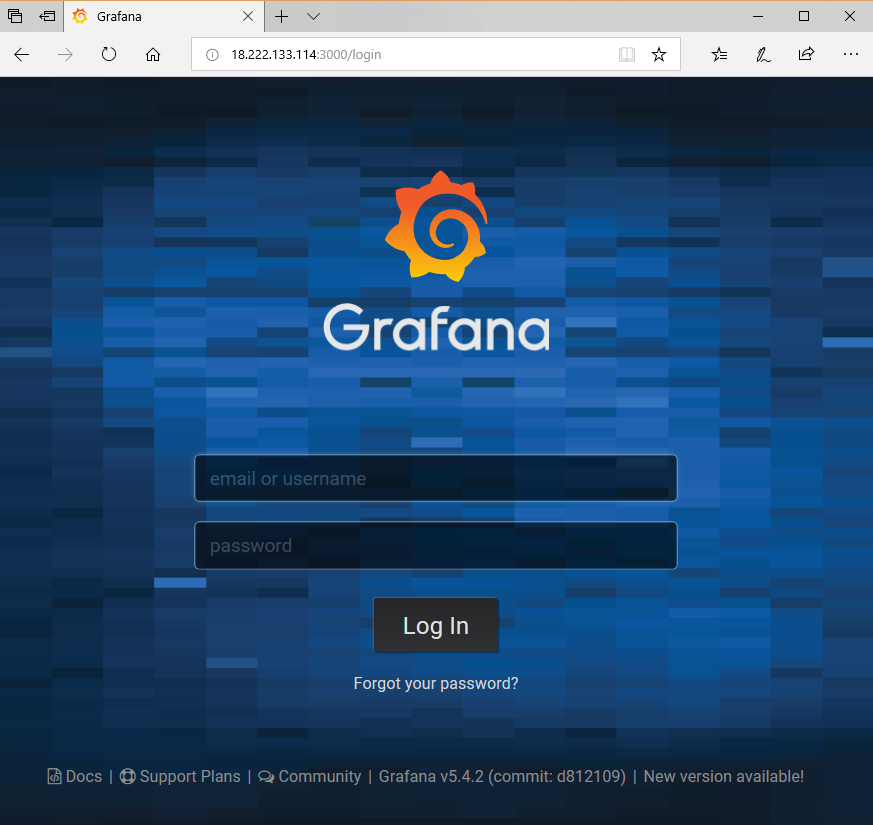873x825 pixels.
Task: Click the Support Plans lifebuoy icon
Action: point(127,776)
